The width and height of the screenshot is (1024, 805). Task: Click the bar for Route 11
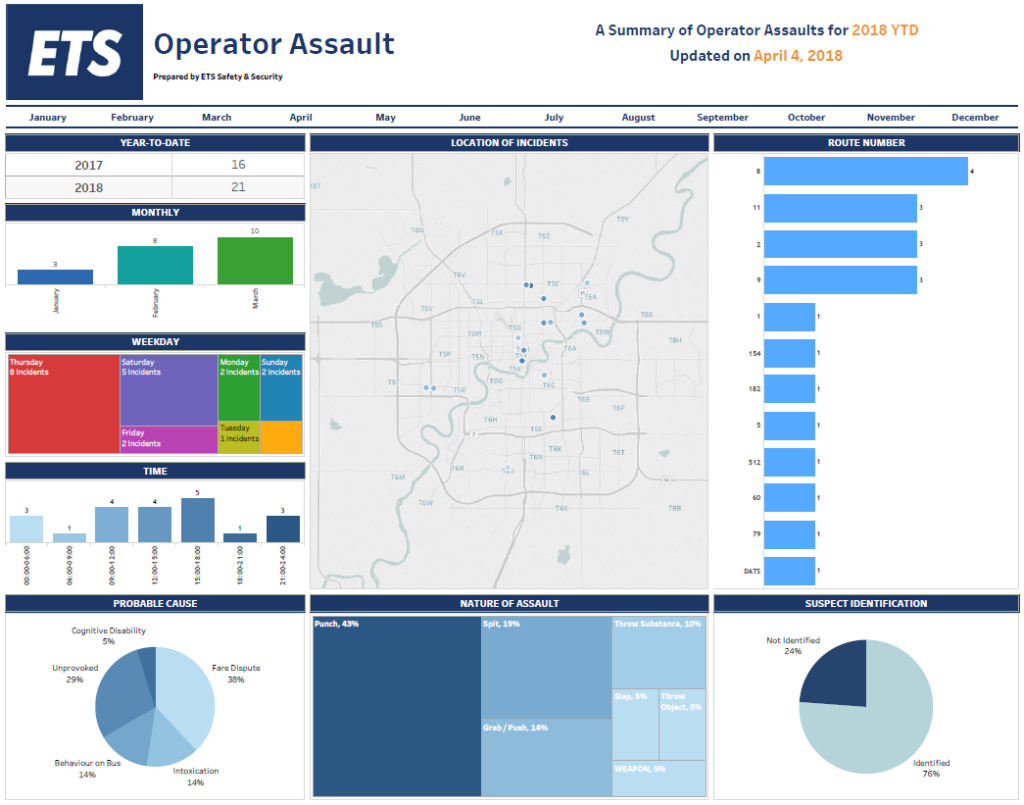tap(840, 208)
